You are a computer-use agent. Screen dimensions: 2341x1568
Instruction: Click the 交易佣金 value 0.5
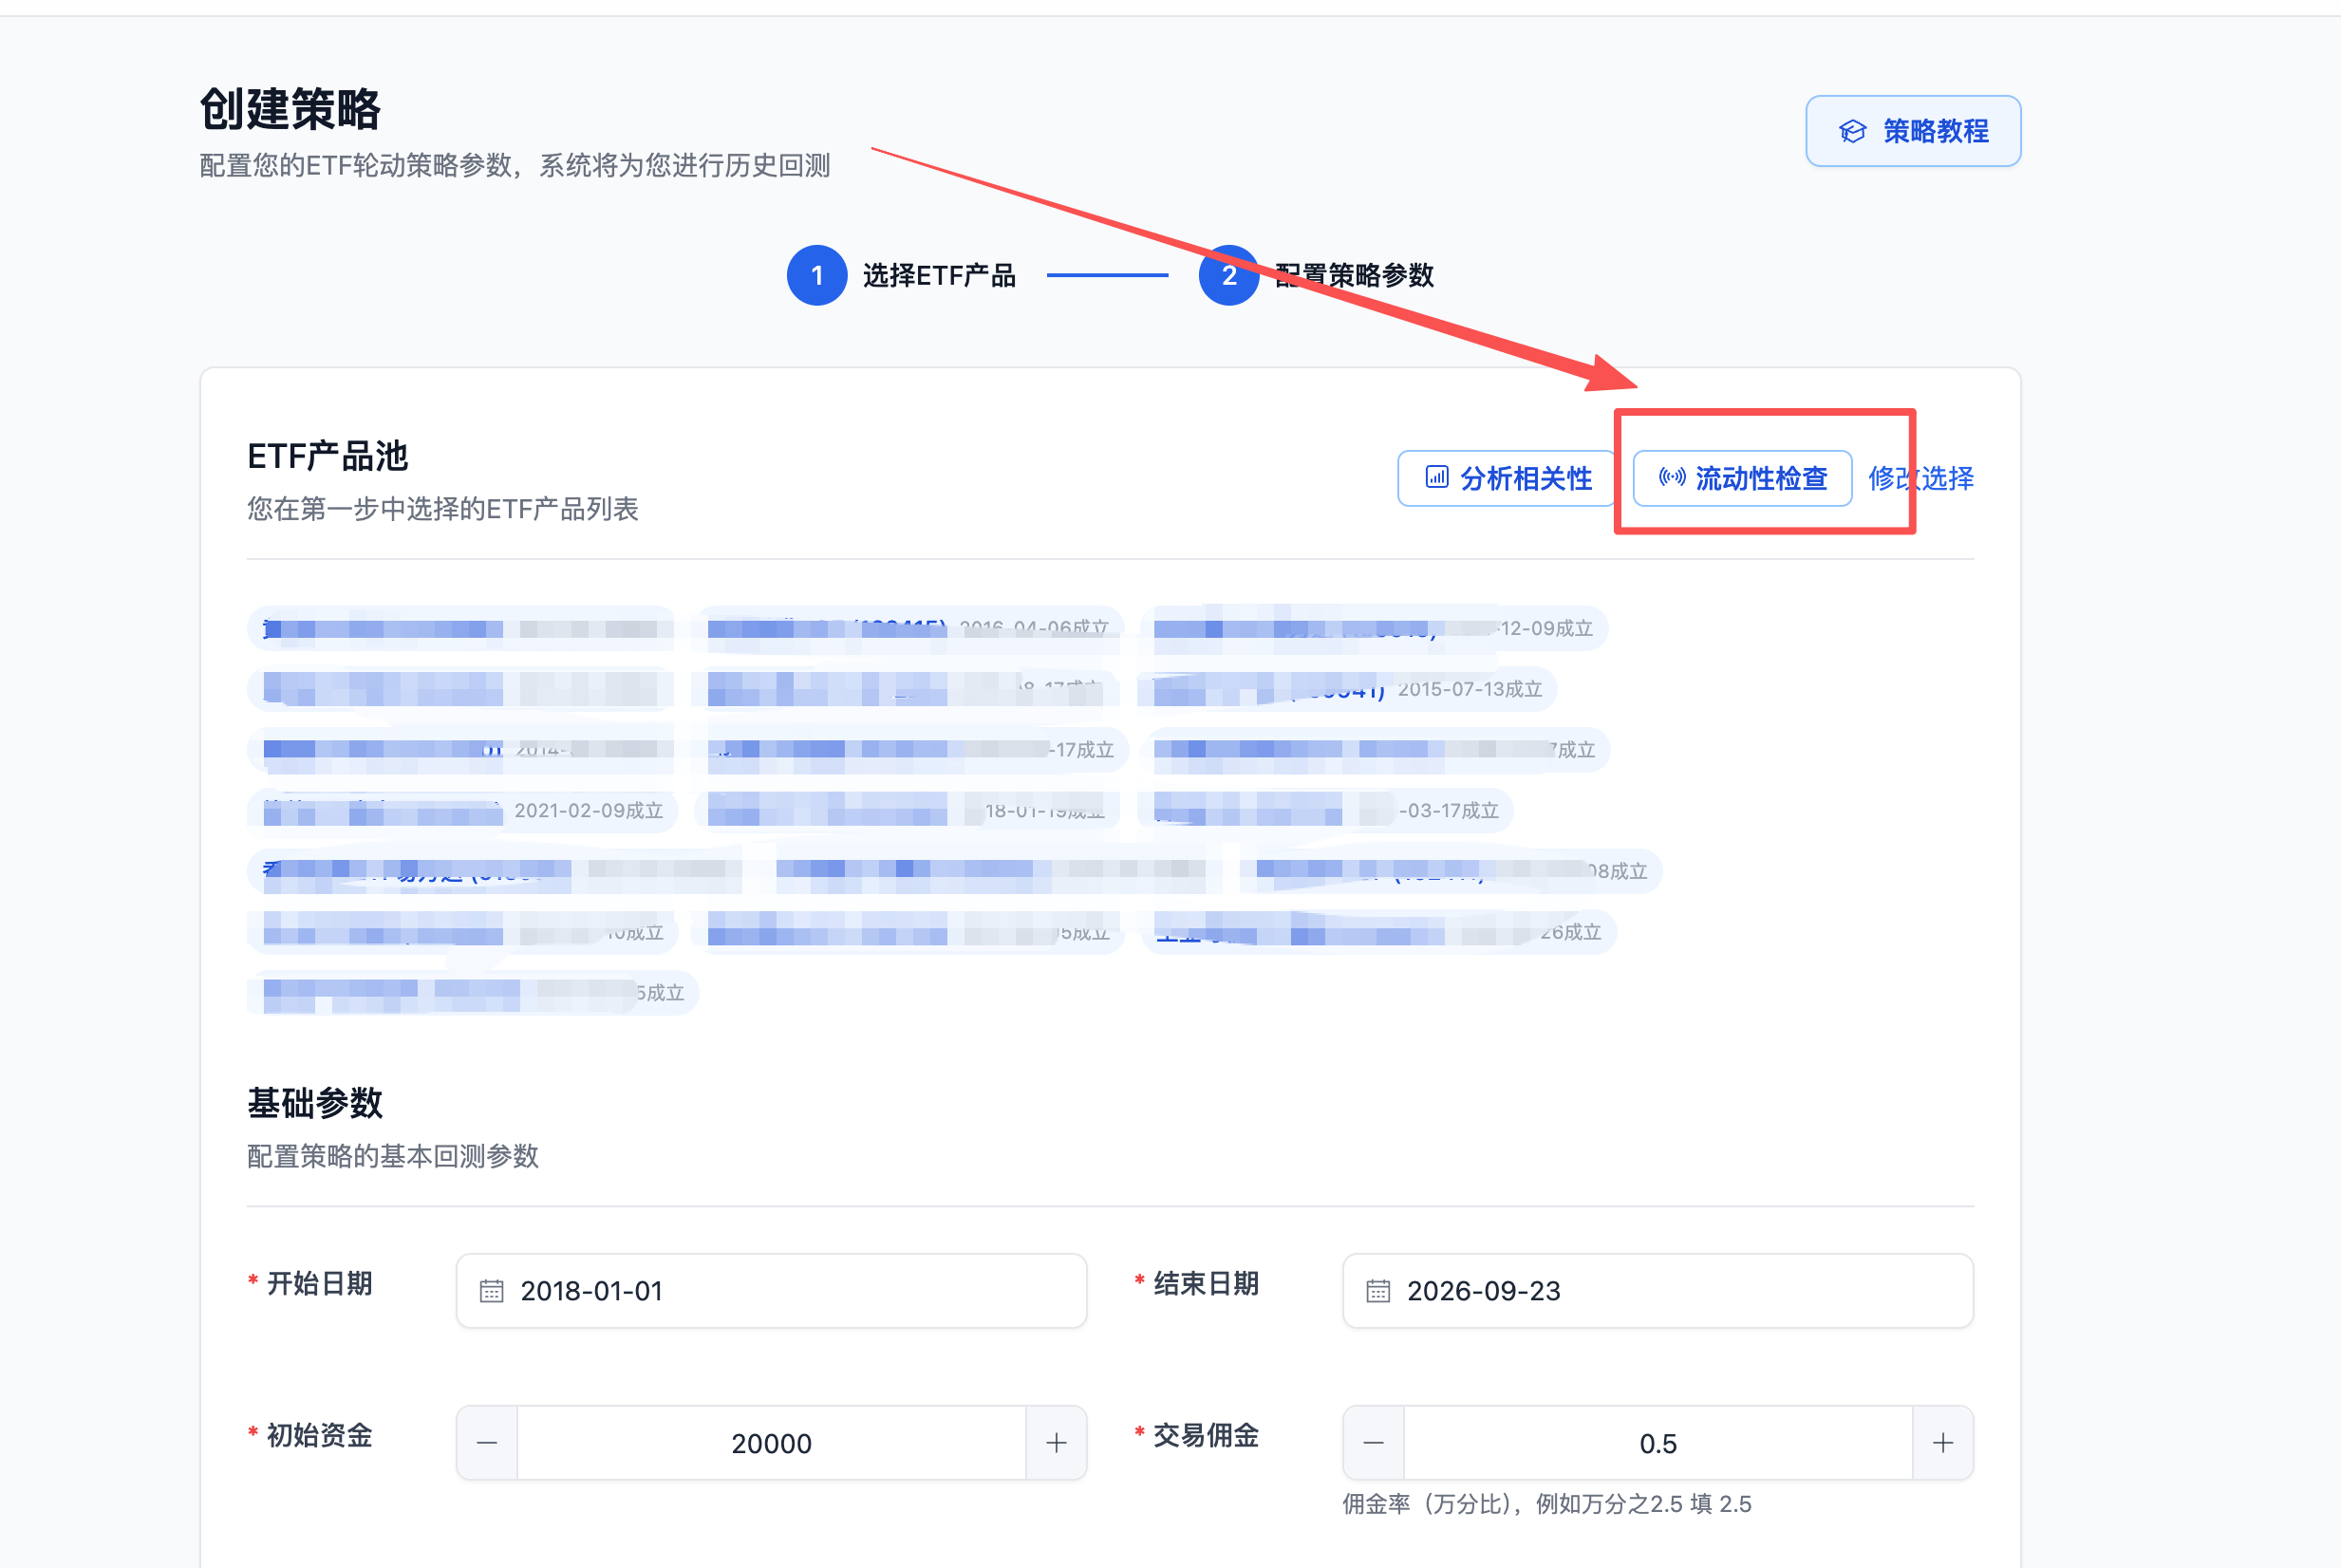(1658, 1443)
